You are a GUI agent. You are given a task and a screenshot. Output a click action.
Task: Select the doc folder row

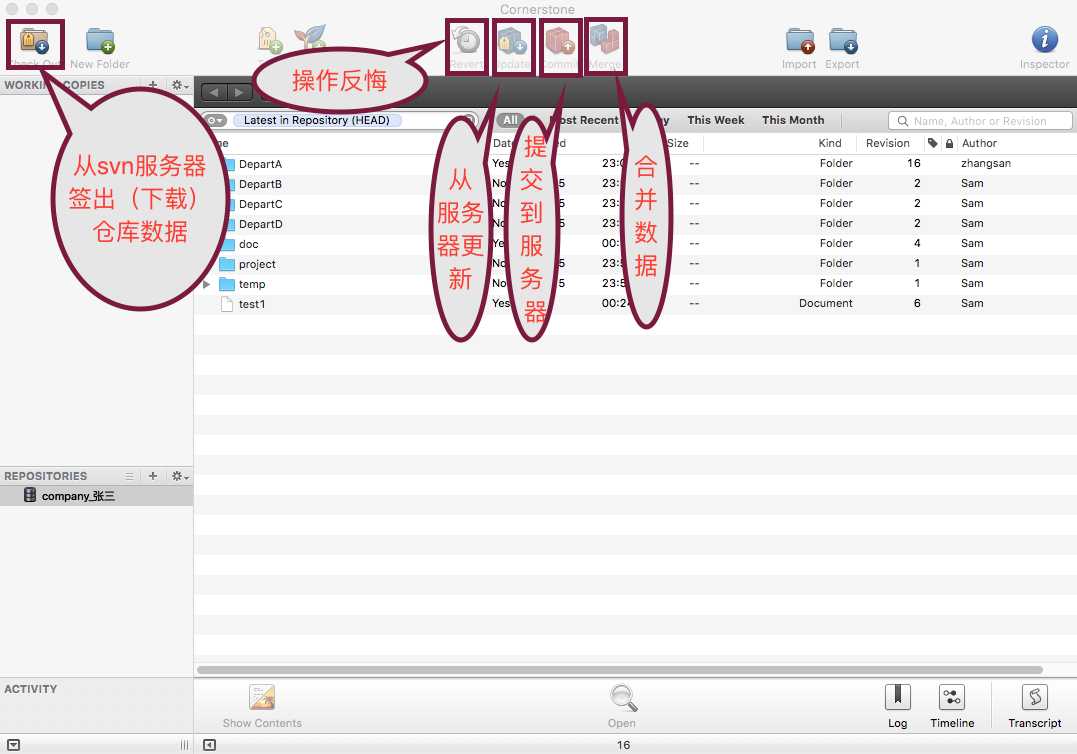(x=635, y=243)
